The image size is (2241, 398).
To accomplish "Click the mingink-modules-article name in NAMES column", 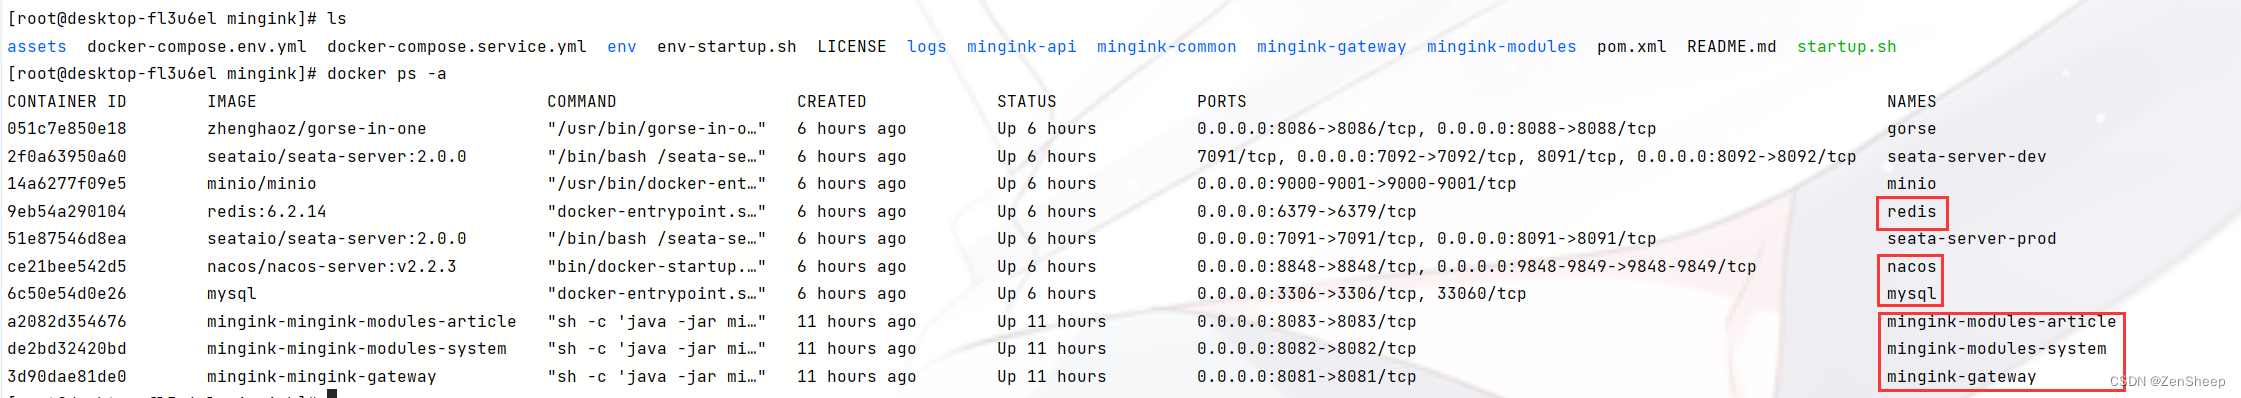I will click(2001, 321).
